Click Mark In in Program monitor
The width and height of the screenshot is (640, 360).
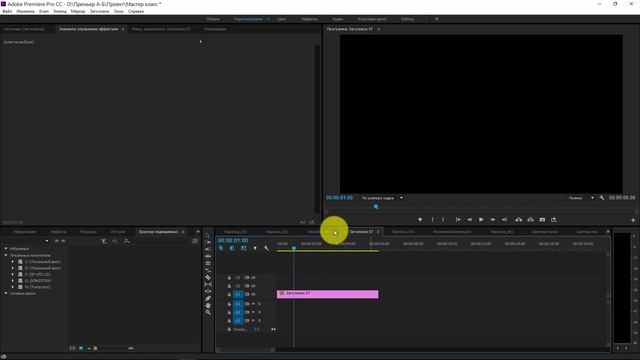432,220
